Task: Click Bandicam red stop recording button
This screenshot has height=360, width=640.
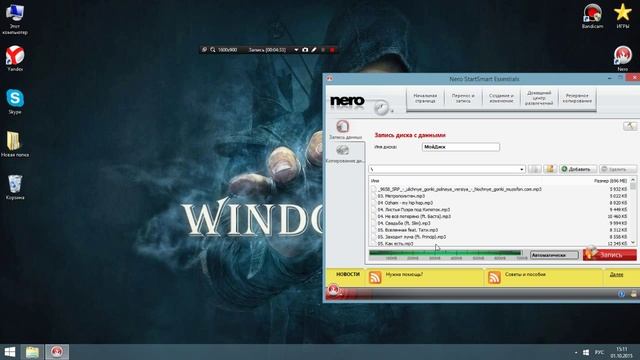Action: point(332,50)
